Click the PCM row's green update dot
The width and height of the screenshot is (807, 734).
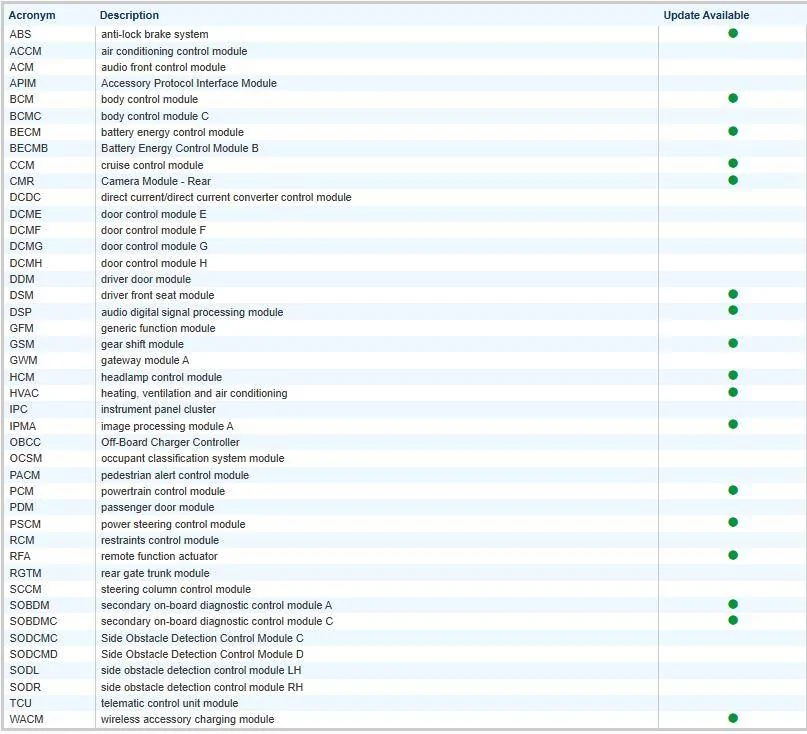pos(733,490)
